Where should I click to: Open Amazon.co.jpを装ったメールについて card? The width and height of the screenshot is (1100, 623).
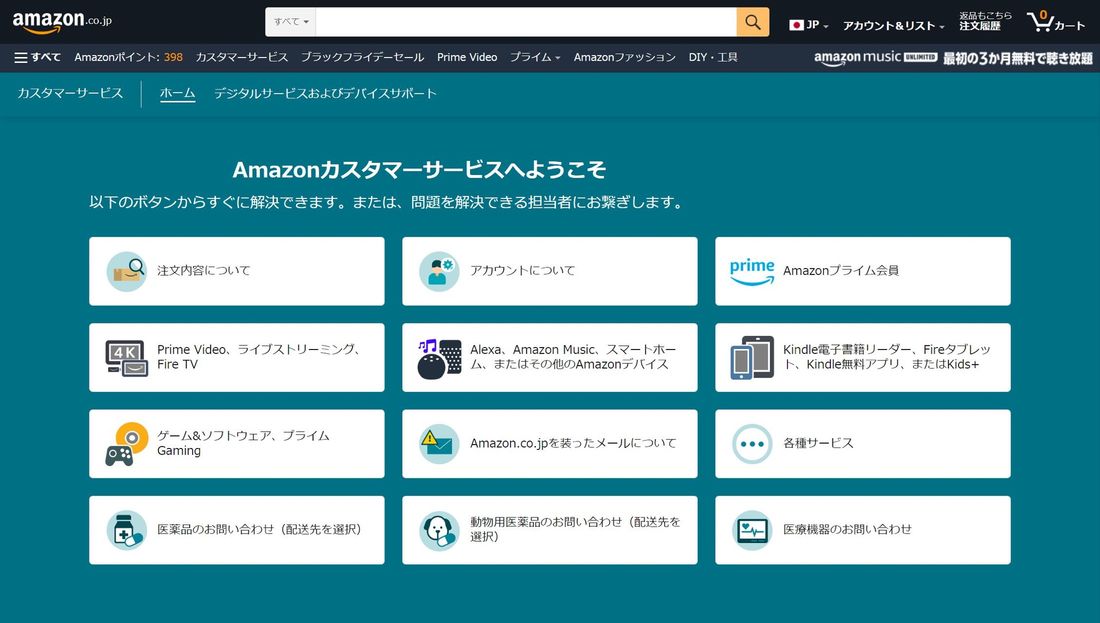click(x=550, y=444)
